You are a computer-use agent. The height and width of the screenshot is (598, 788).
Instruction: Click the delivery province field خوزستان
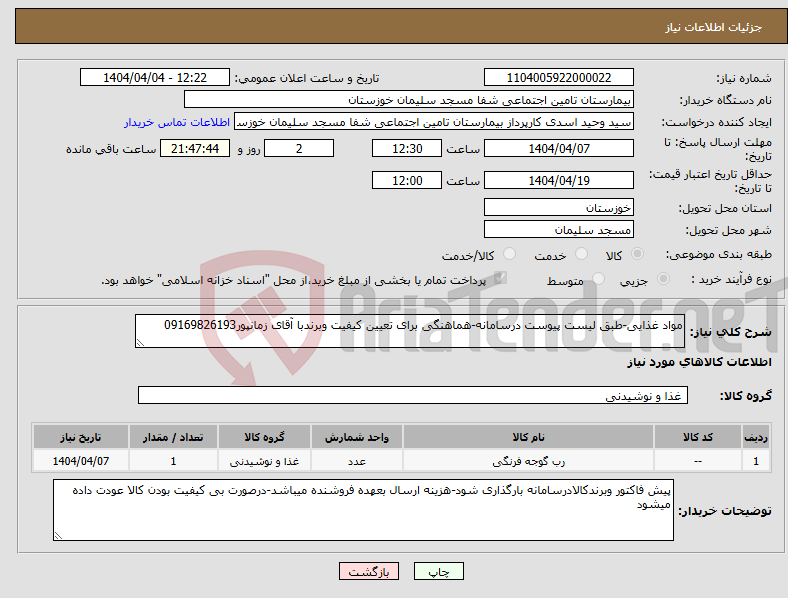click(x=558, y=207)
